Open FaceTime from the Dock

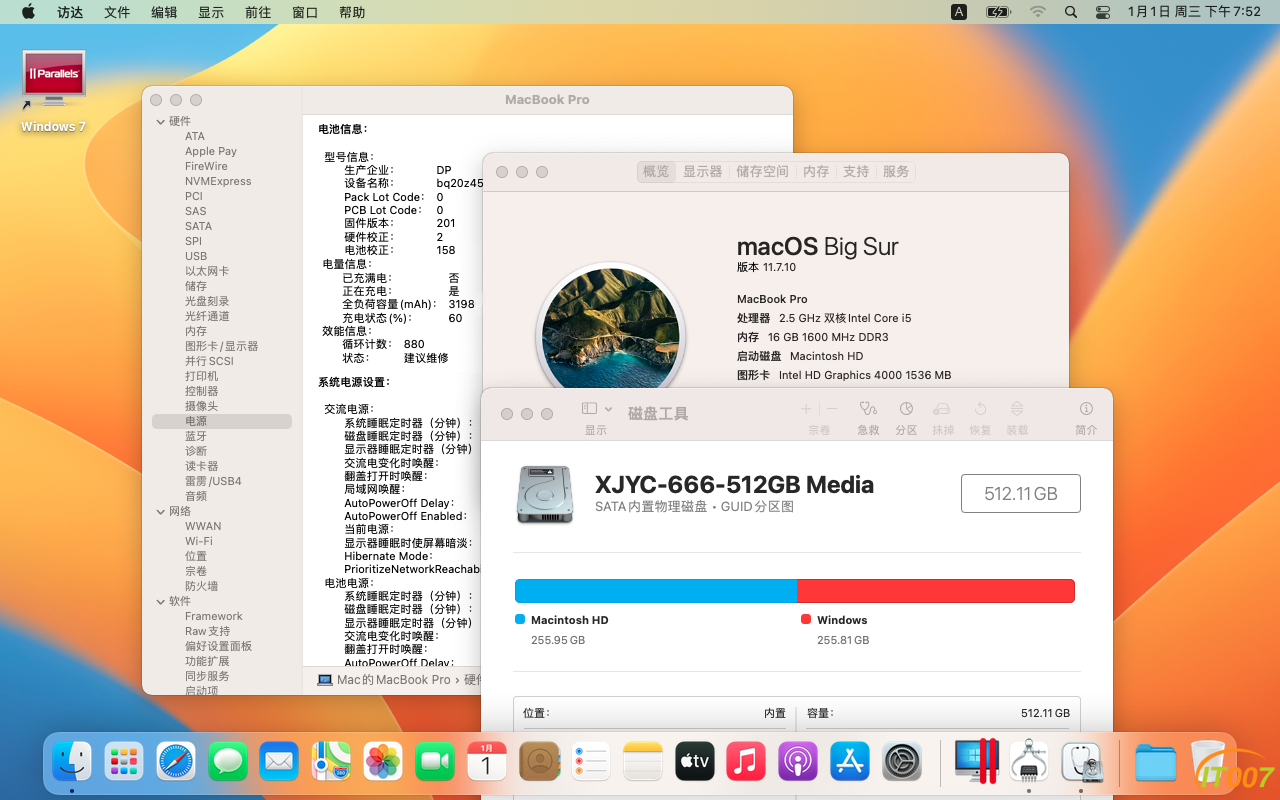(x=435, y=762)
